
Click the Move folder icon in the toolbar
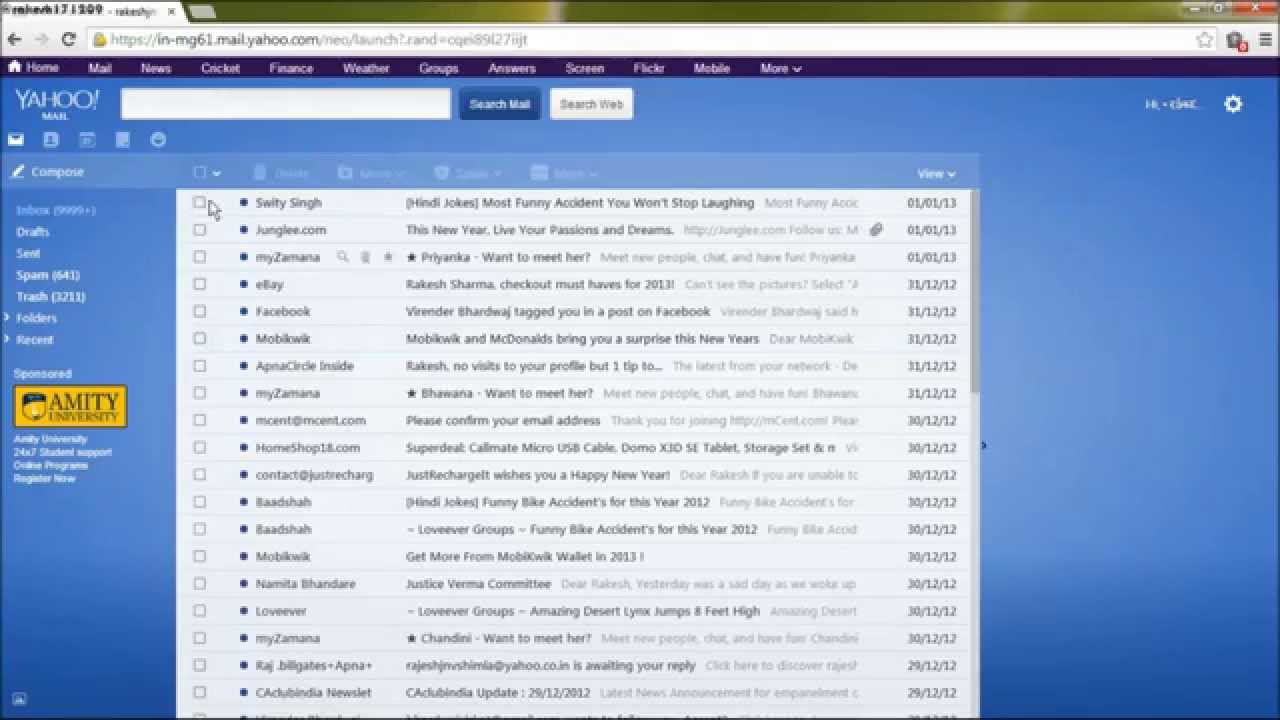(345, 173)
